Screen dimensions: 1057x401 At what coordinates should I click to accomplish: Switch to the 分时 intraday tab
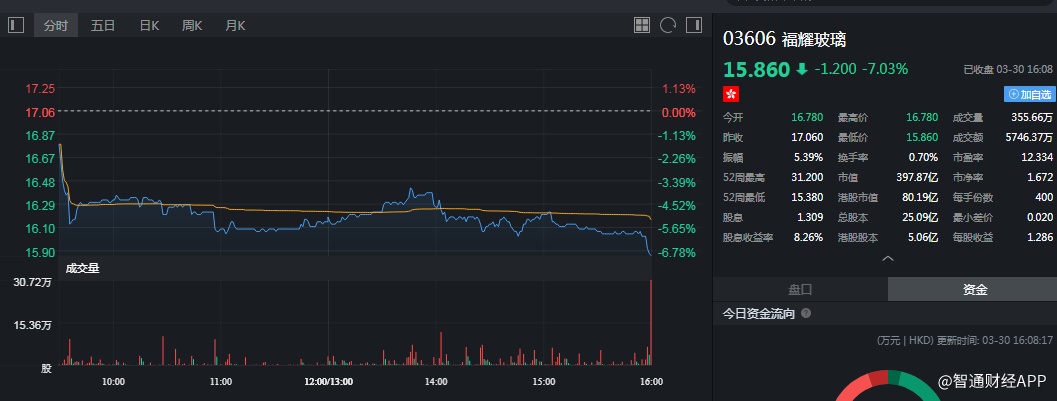pos(56,26)
